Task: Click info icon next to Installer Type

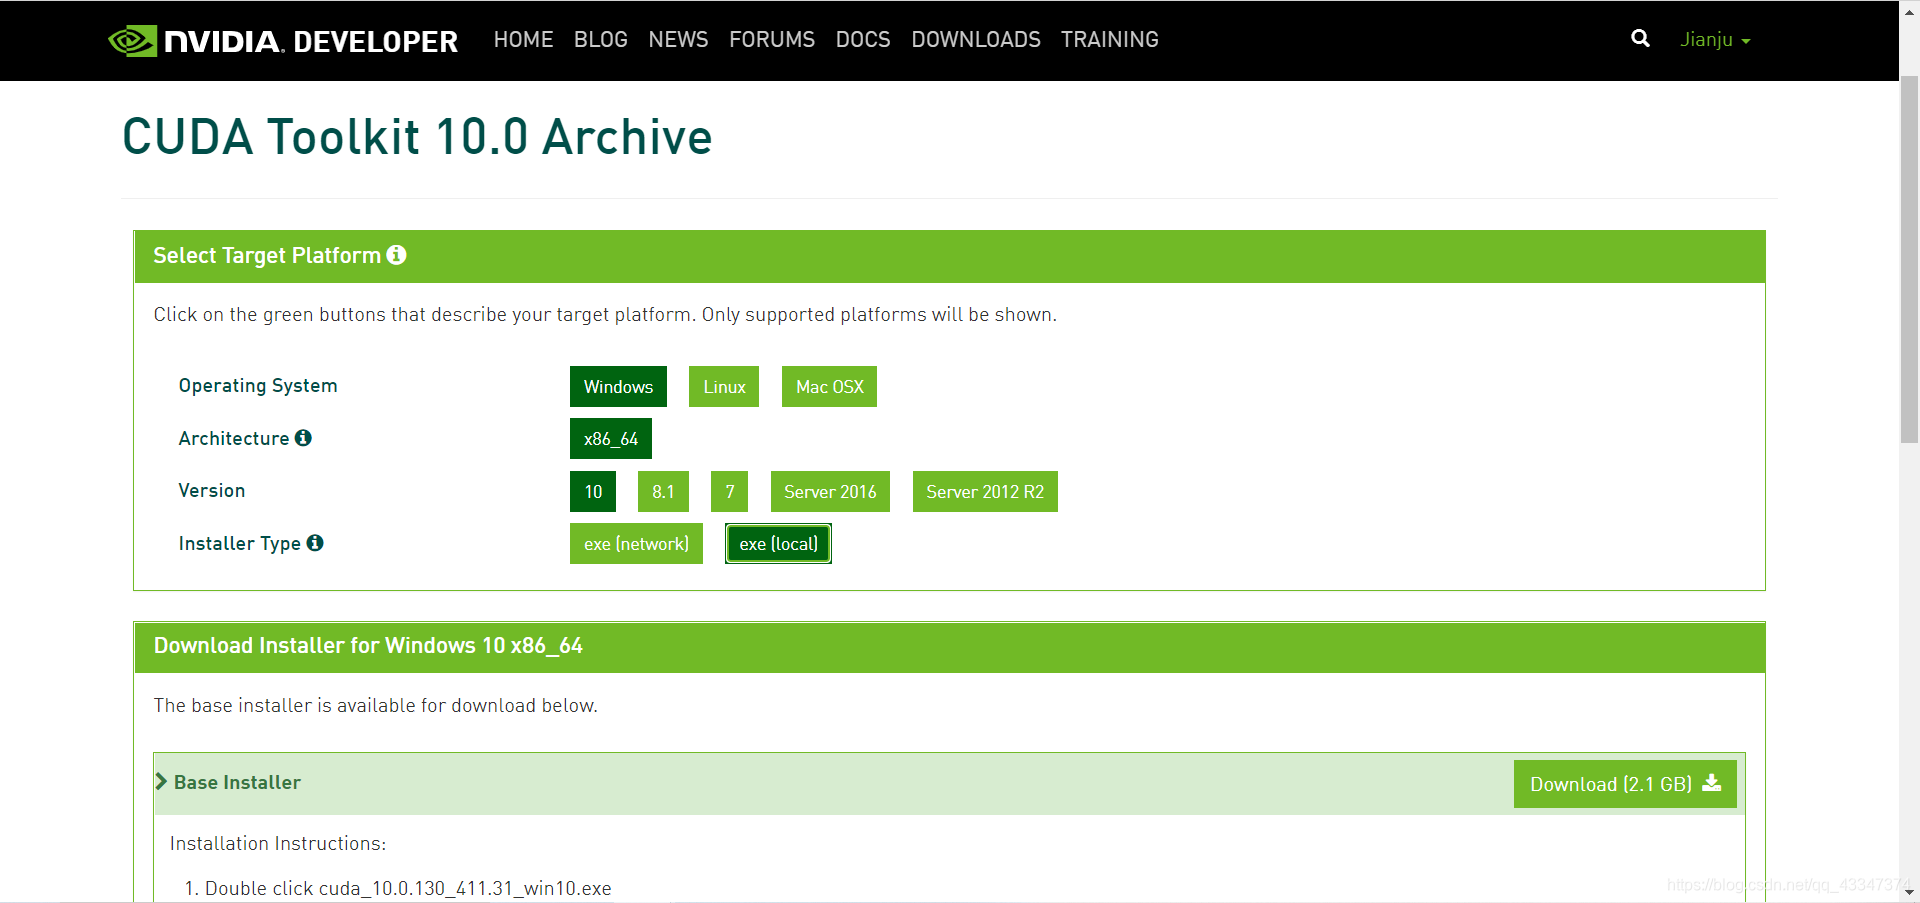Action: (x=315, y=543)
